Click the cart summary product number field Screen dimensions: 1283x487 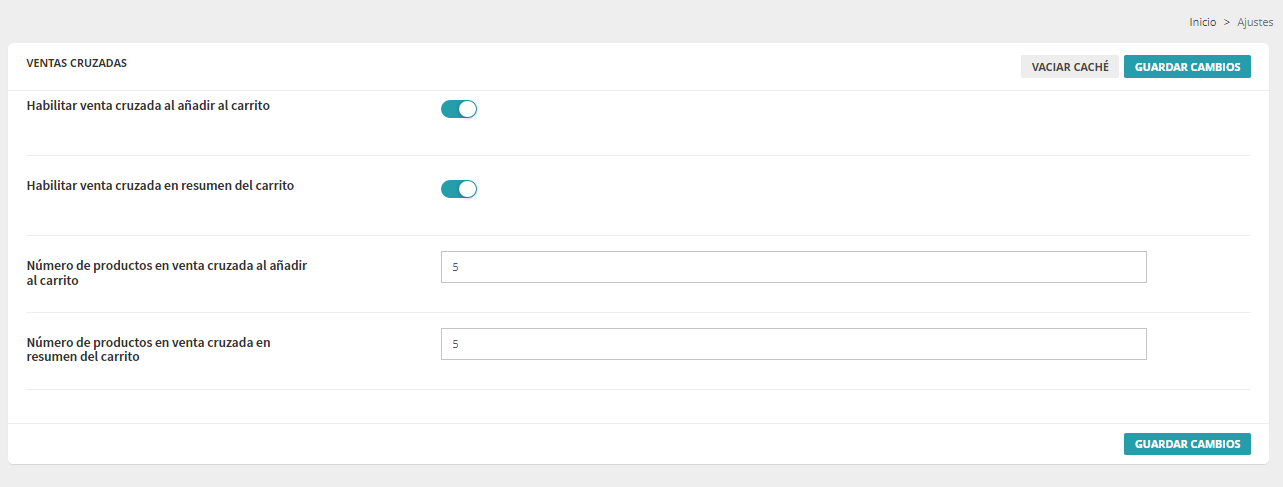(793, 344)
